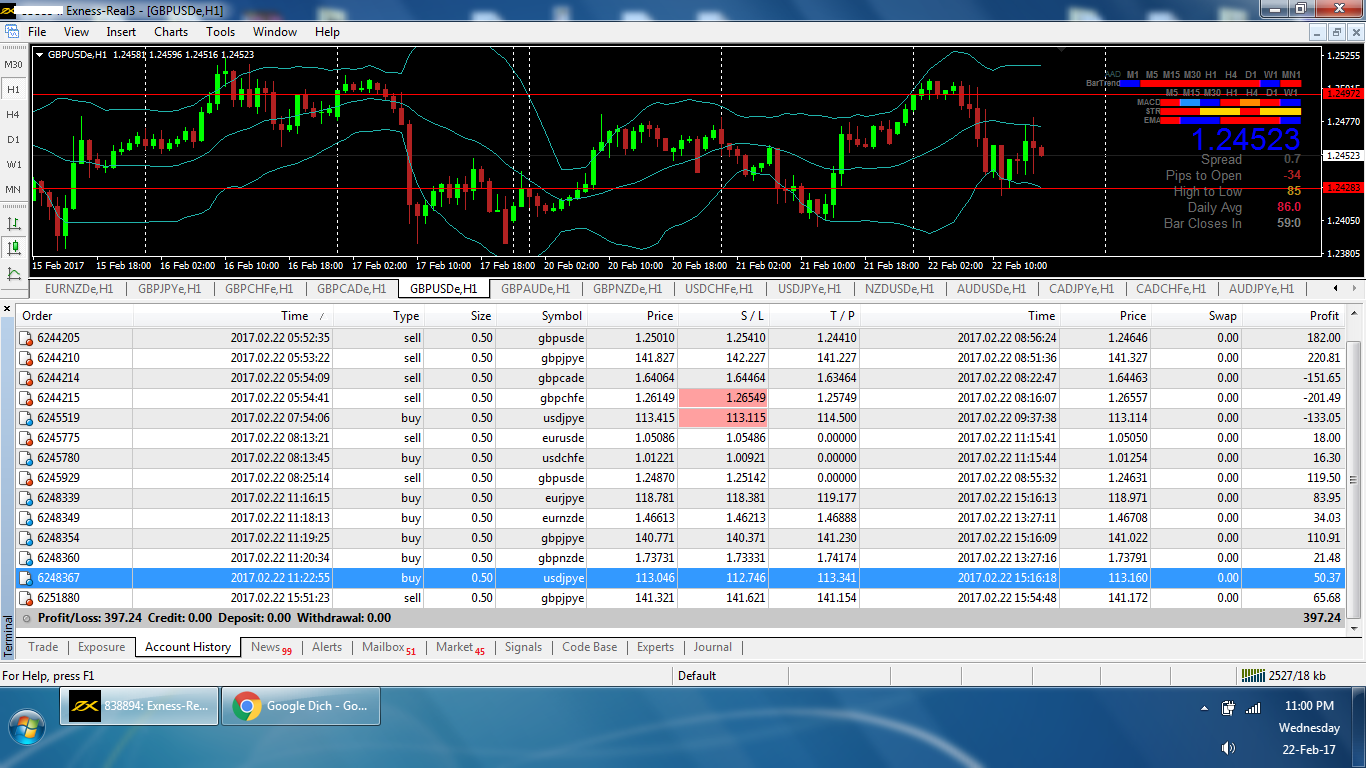The height and width of the screenshot is (768, 1366).
Task: Toggle the H4 timeframe button
Action: [13, 115]
